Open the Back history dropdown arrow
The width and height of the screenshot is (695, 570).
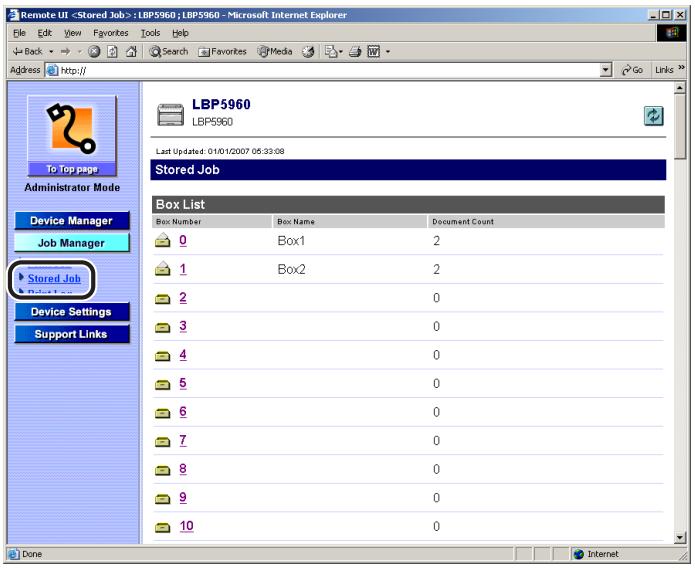click(51, 52)
